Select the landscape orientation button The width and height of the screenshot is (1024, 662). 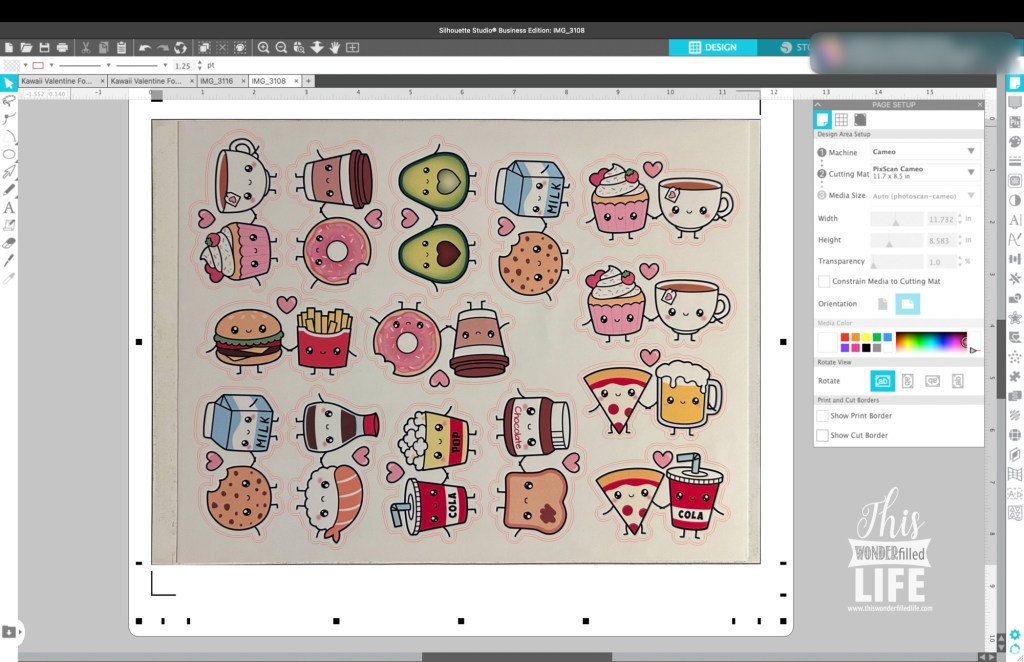point(907,304)
